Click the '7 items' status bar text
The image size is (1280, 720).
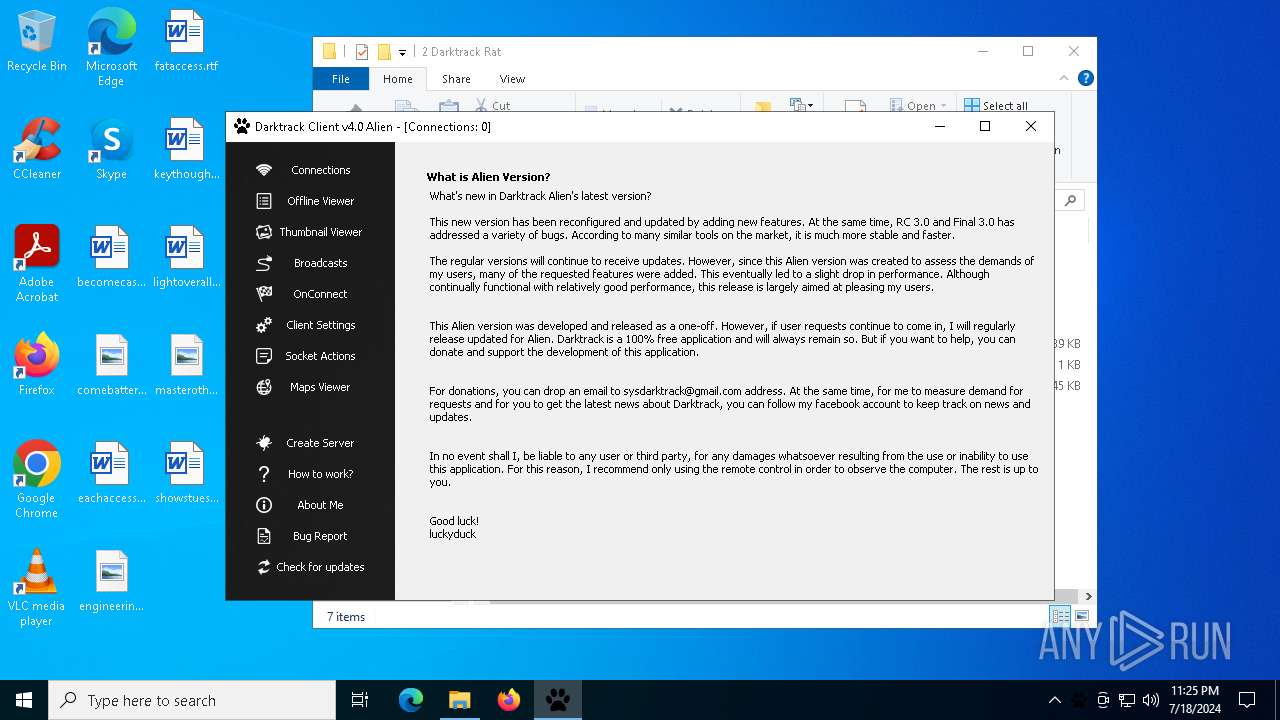point(346,617)
